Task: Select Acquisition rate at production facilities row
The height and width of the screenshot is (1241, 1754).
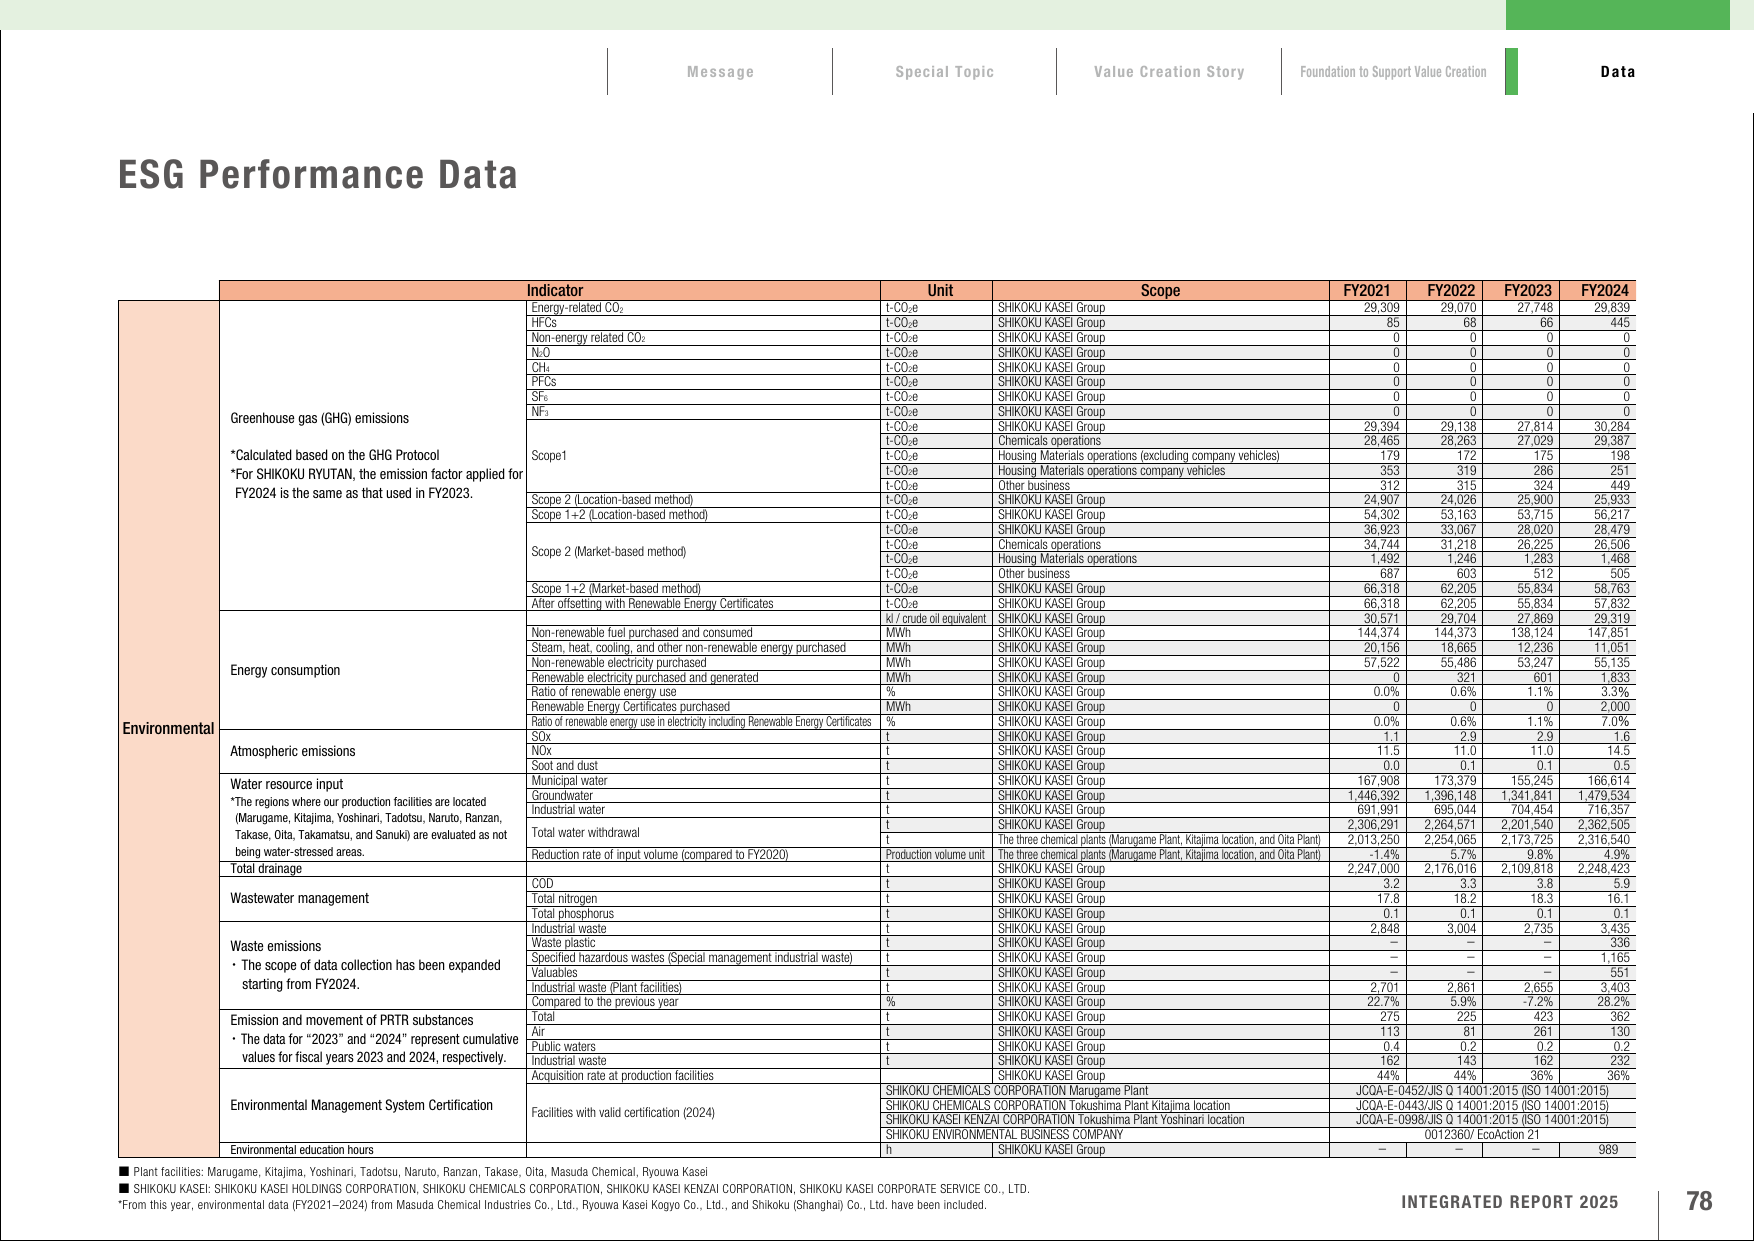Action: pyautogui.click(x=622, y=1076)
